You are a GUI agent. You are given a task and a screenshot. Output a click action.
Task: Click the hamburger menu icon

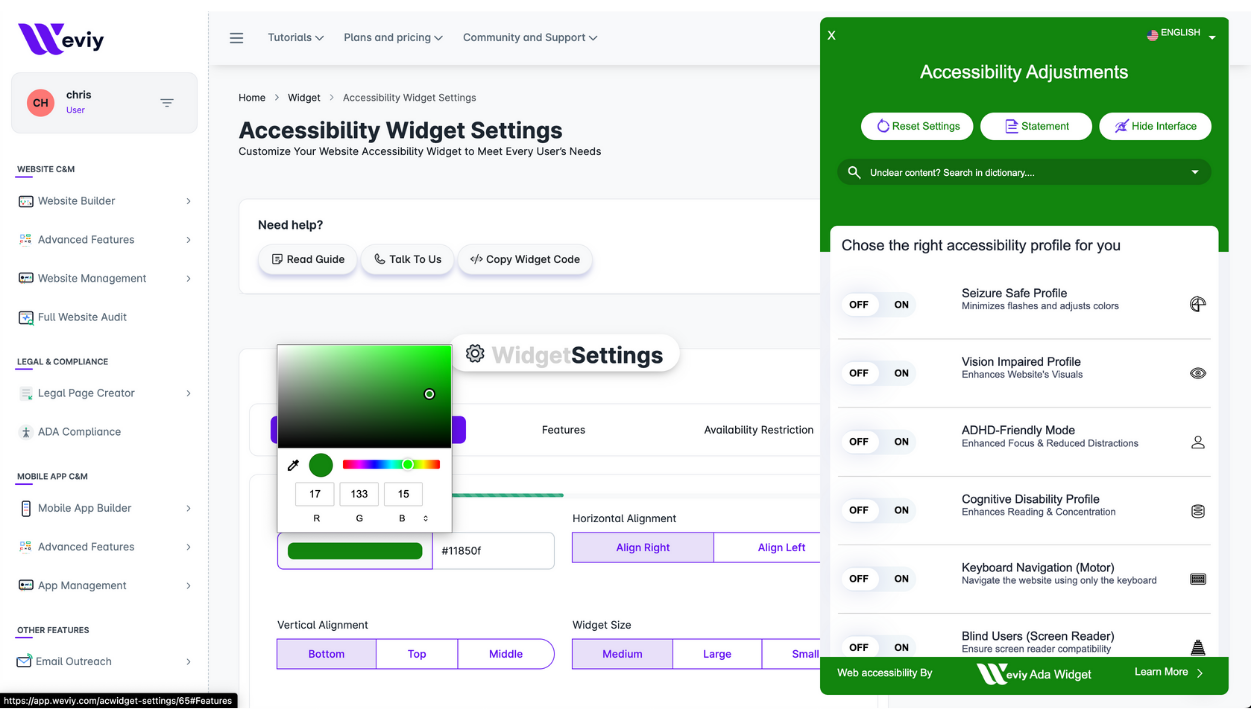(236, 38)
